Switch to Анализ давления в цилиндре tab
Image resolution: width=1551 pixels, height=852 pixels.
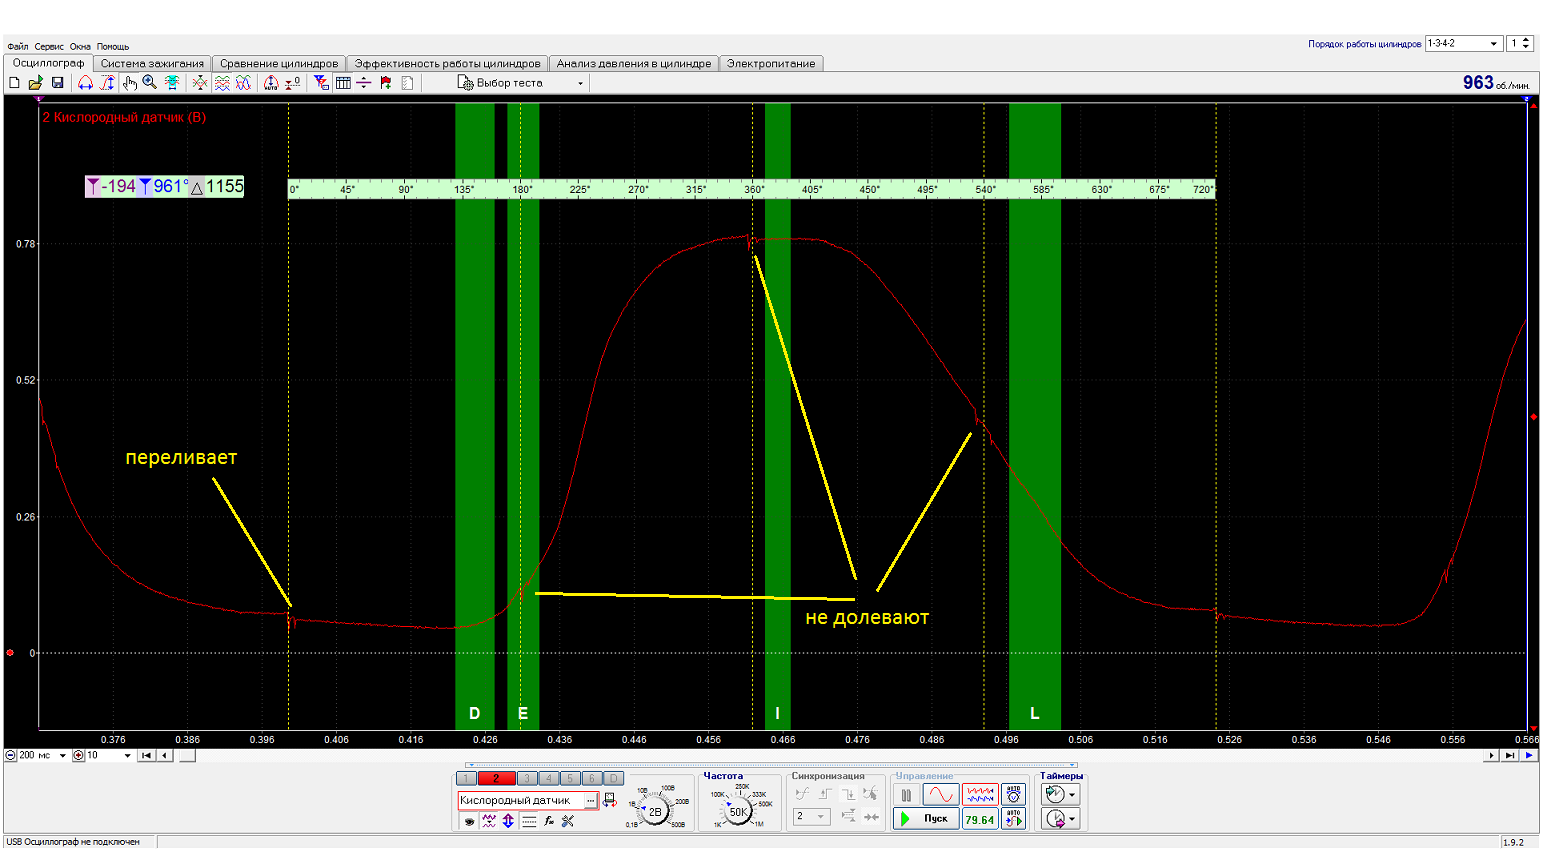pos(634,63)
